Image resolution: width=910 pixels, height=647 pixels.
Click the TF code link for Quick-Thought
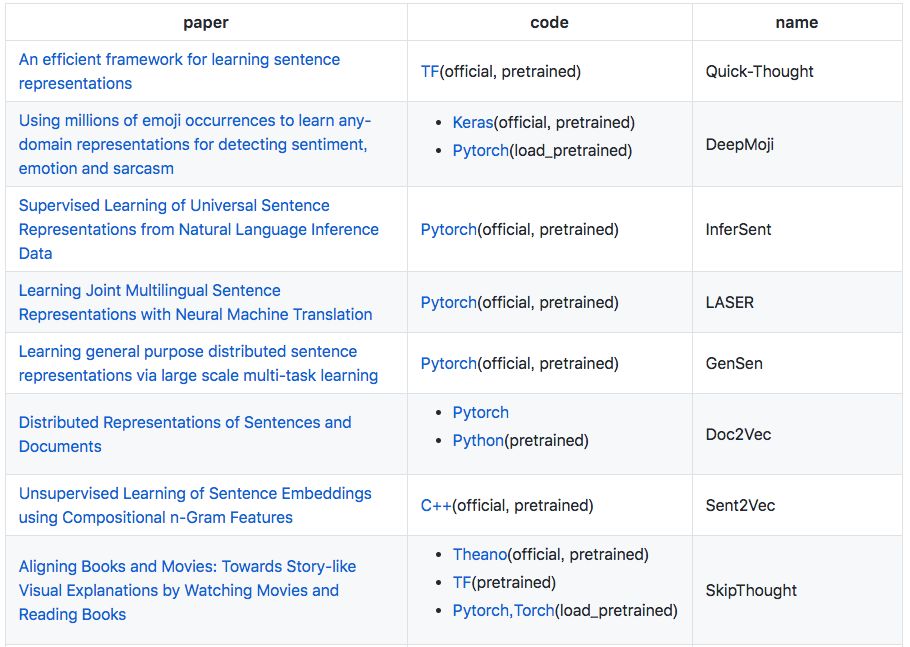[430, 72]
